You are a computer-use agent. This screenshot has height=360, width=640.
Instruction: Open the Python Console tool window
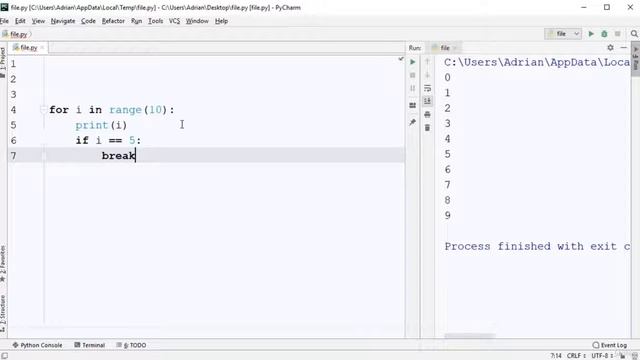pos(37,345)
